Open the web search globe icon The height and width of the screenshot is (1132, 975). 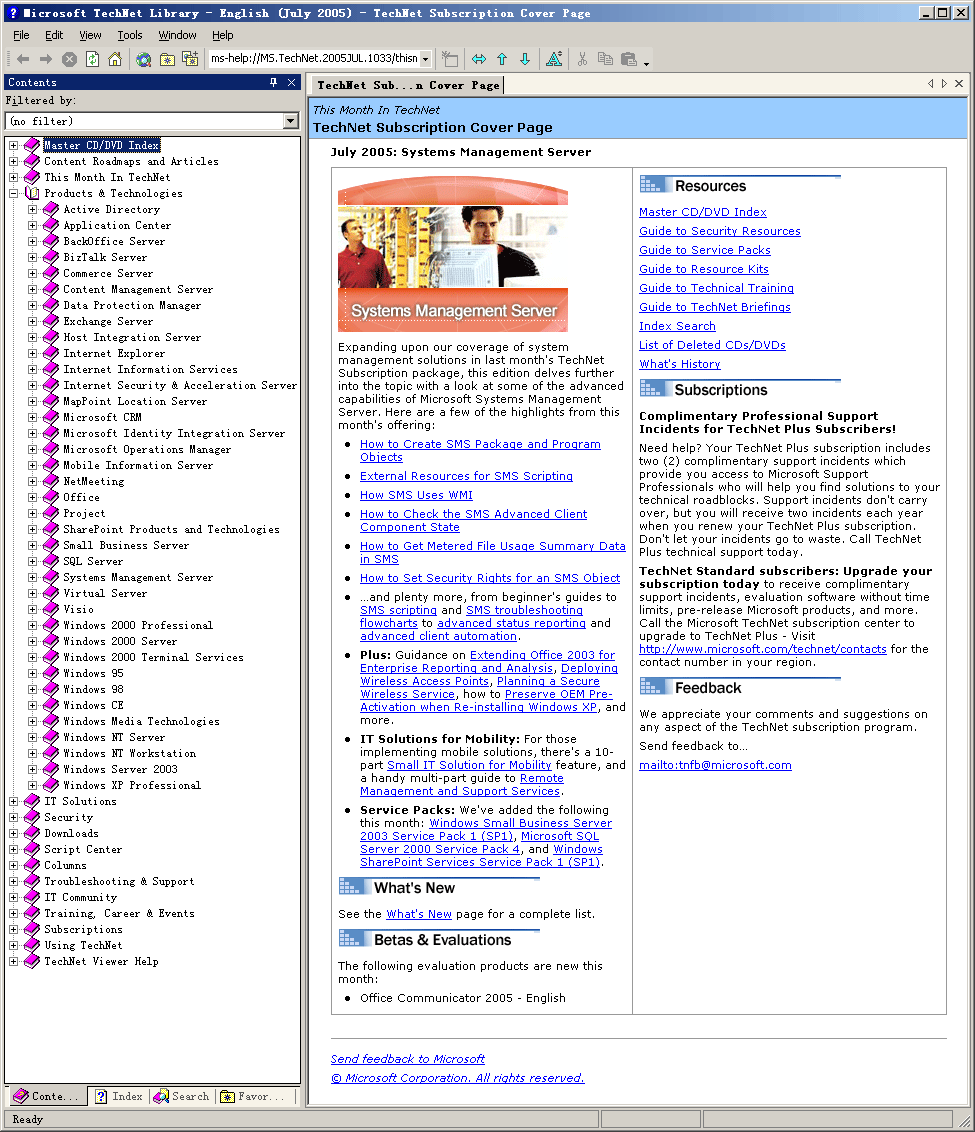[144, 59]
